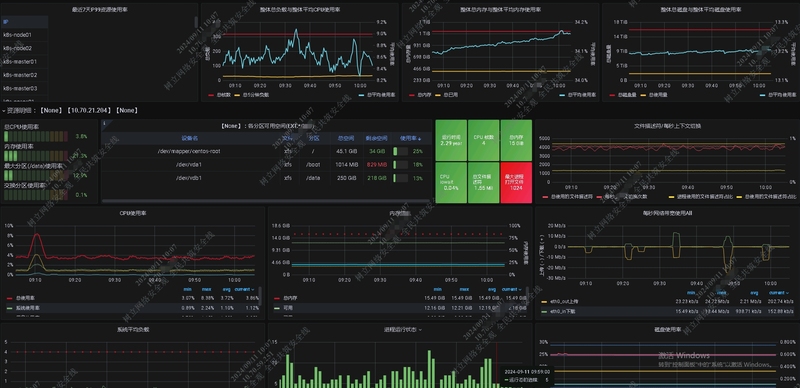Sort the table by the 分区 column header
The height and width of the screenshot is (388, 800).
314,138
